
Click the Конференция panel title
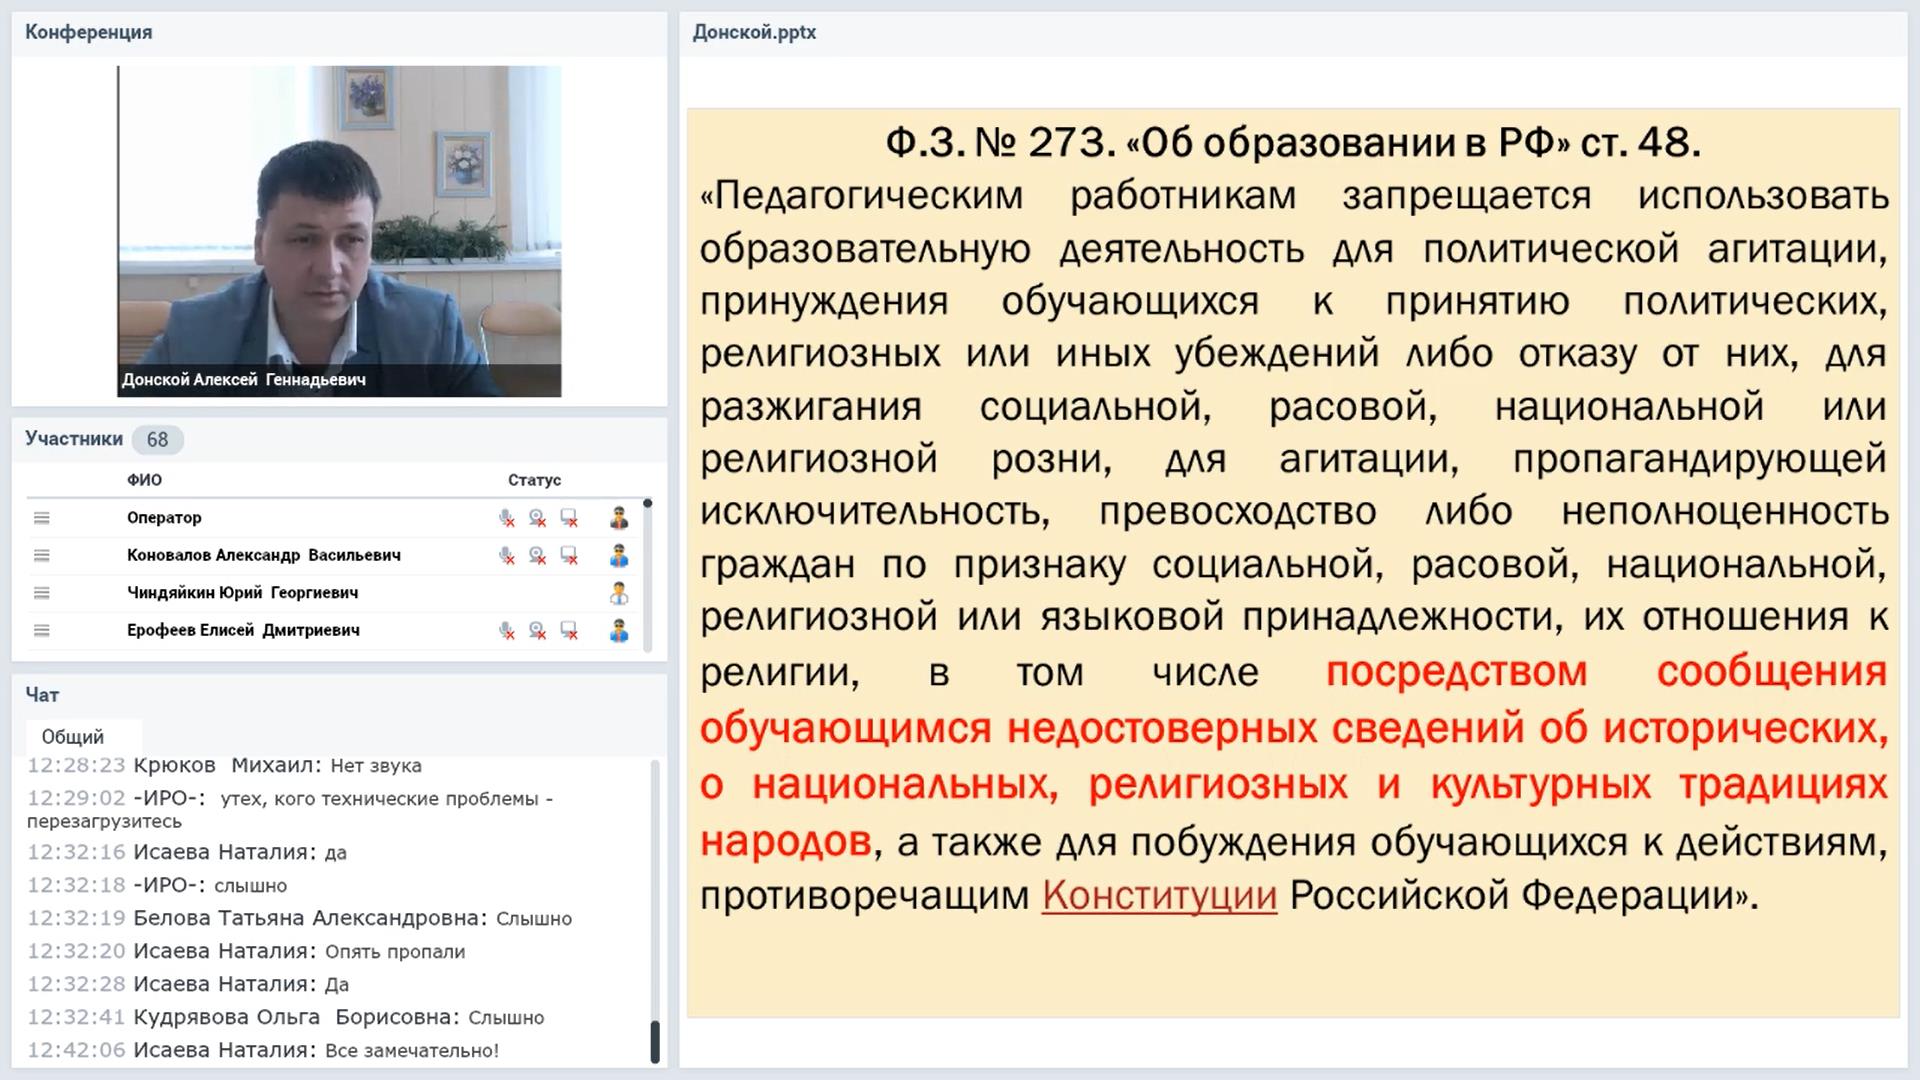click(x=89, y=32)
